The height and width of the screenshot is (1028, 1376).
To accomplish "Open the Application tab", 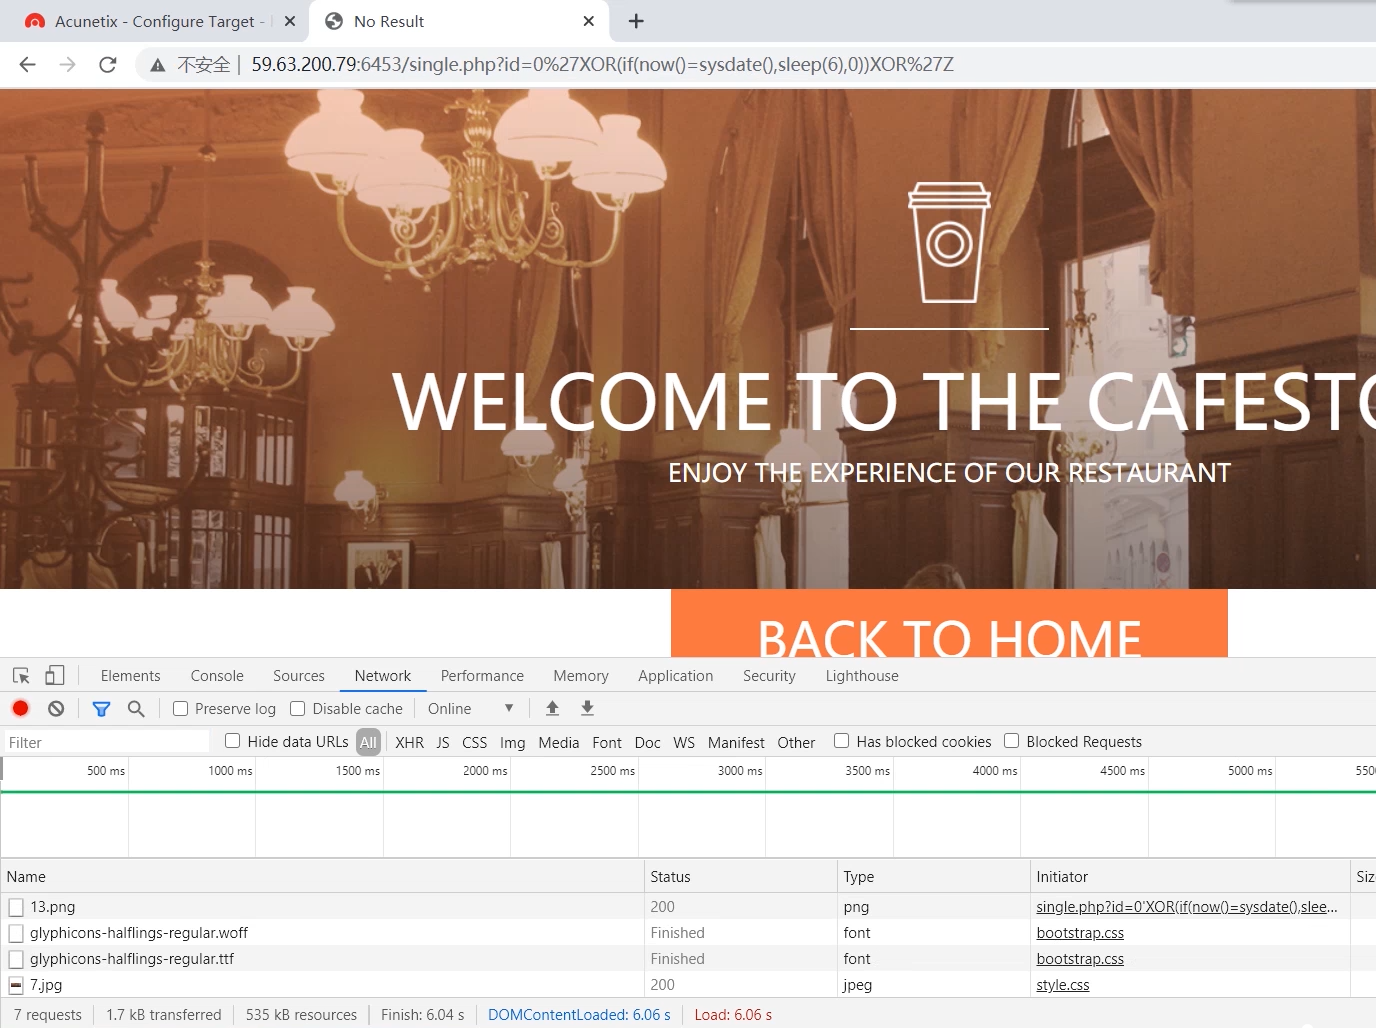I will click(676, 676).
